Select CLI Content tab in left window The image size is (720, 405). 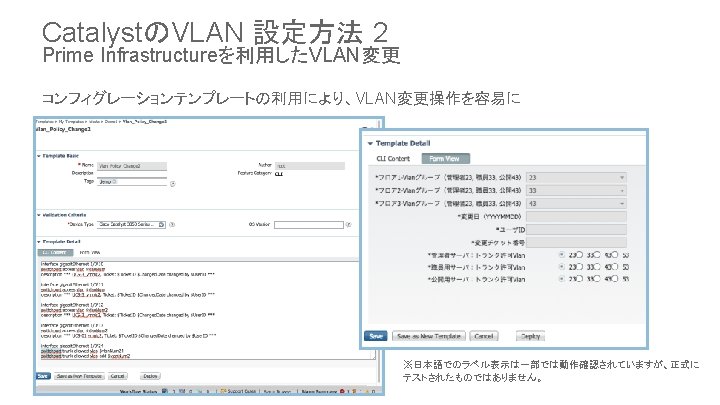pyautogui.click(x=55, y=253)
